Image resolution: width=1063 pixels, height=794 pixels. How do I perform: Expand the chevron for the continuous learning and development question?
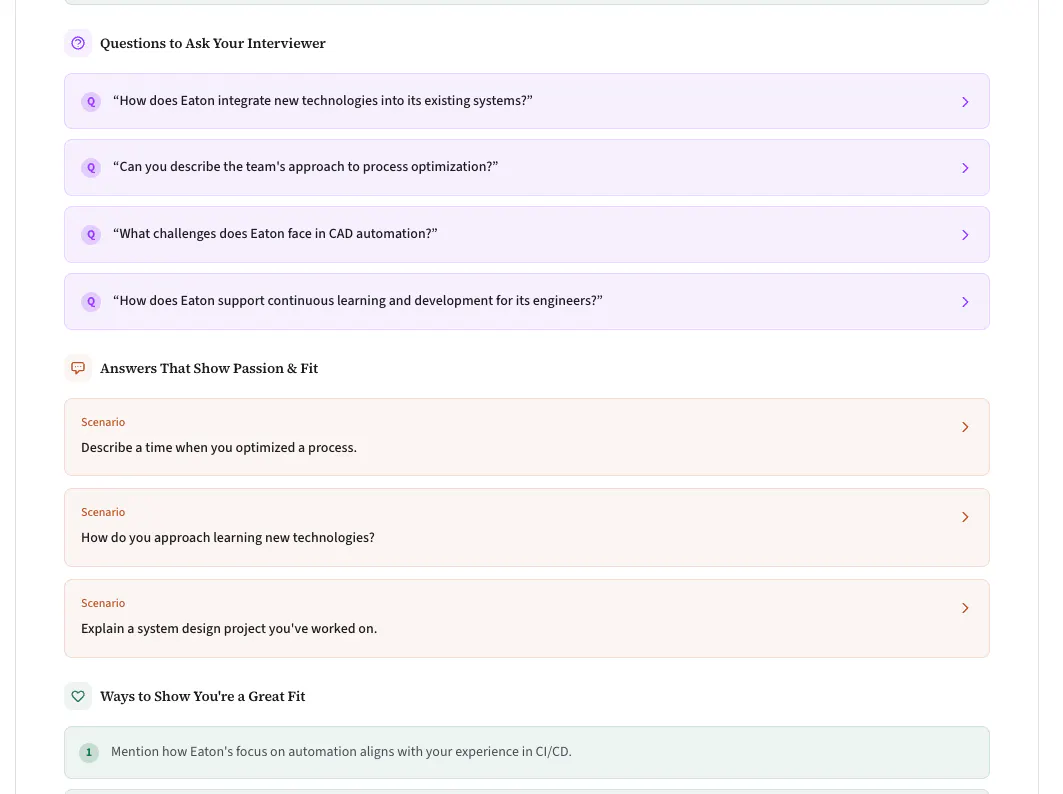965,302
